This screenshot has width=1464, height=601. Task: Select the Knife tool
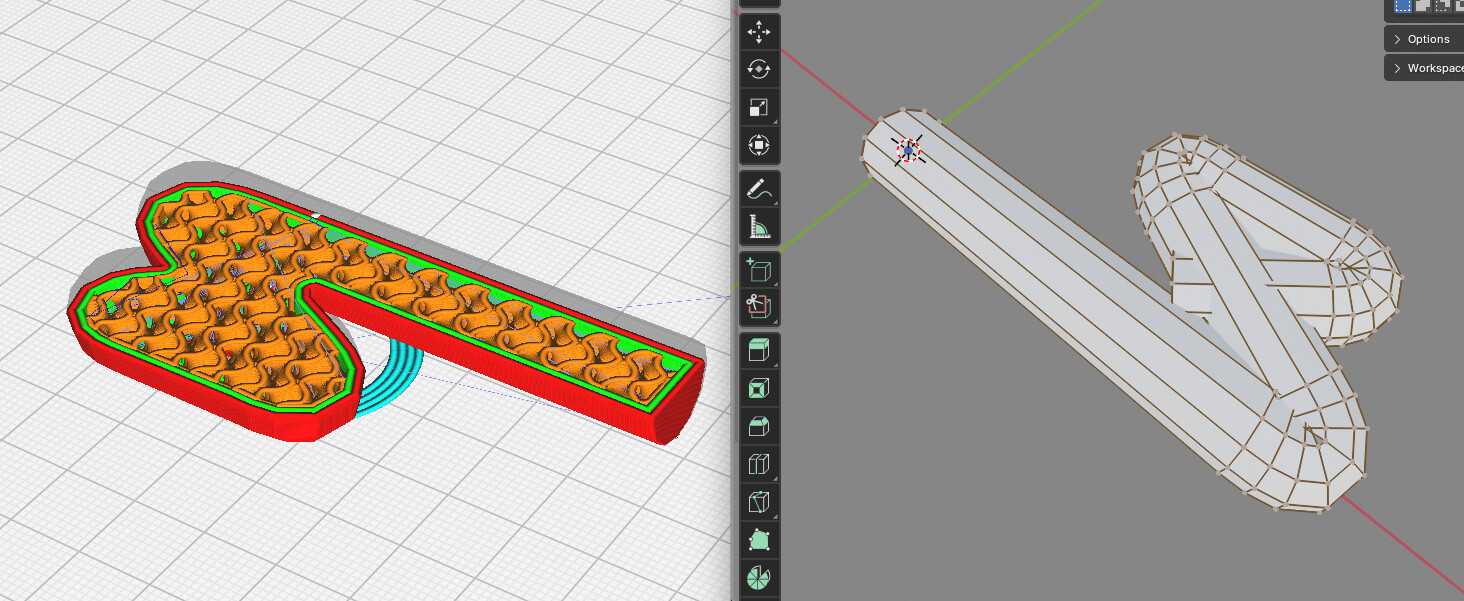click(759, 503)
